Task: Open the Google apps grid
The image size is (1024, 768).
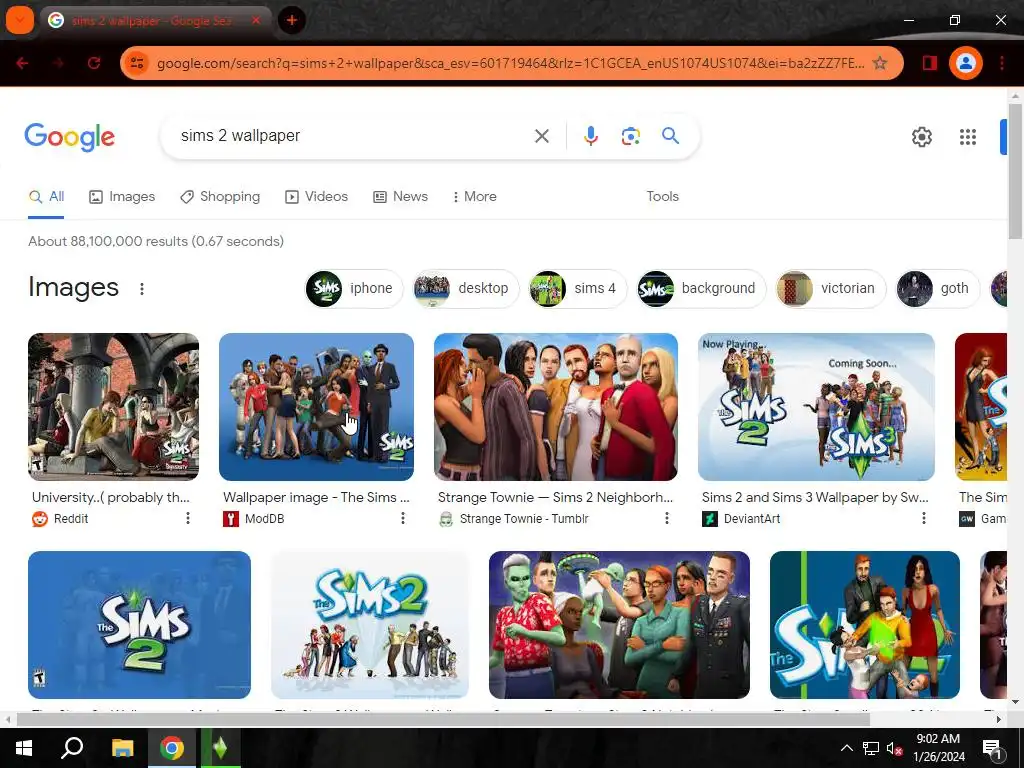Action: [968, 137]
